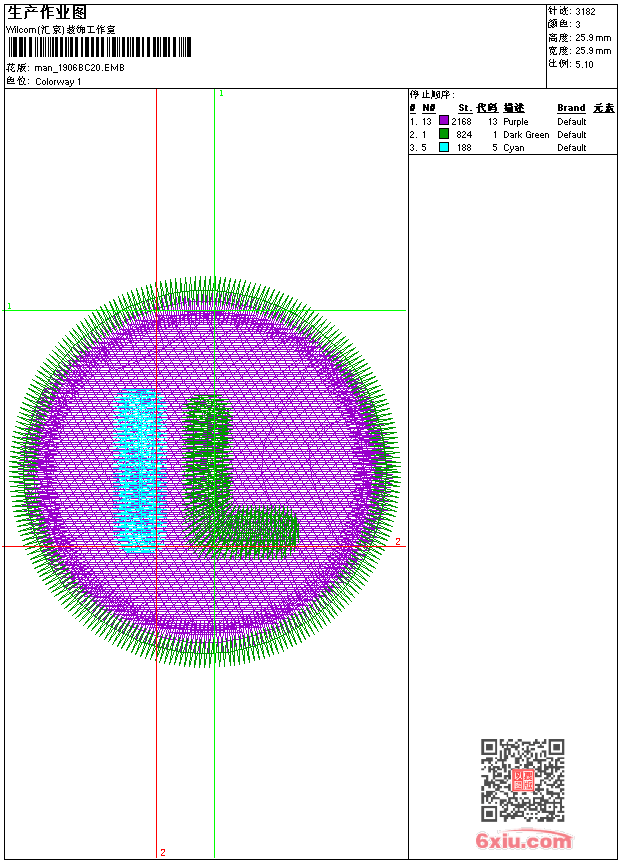Click the cyan letter I in the design
This screenshot has height=860, width=620.
tap(136, 472)
